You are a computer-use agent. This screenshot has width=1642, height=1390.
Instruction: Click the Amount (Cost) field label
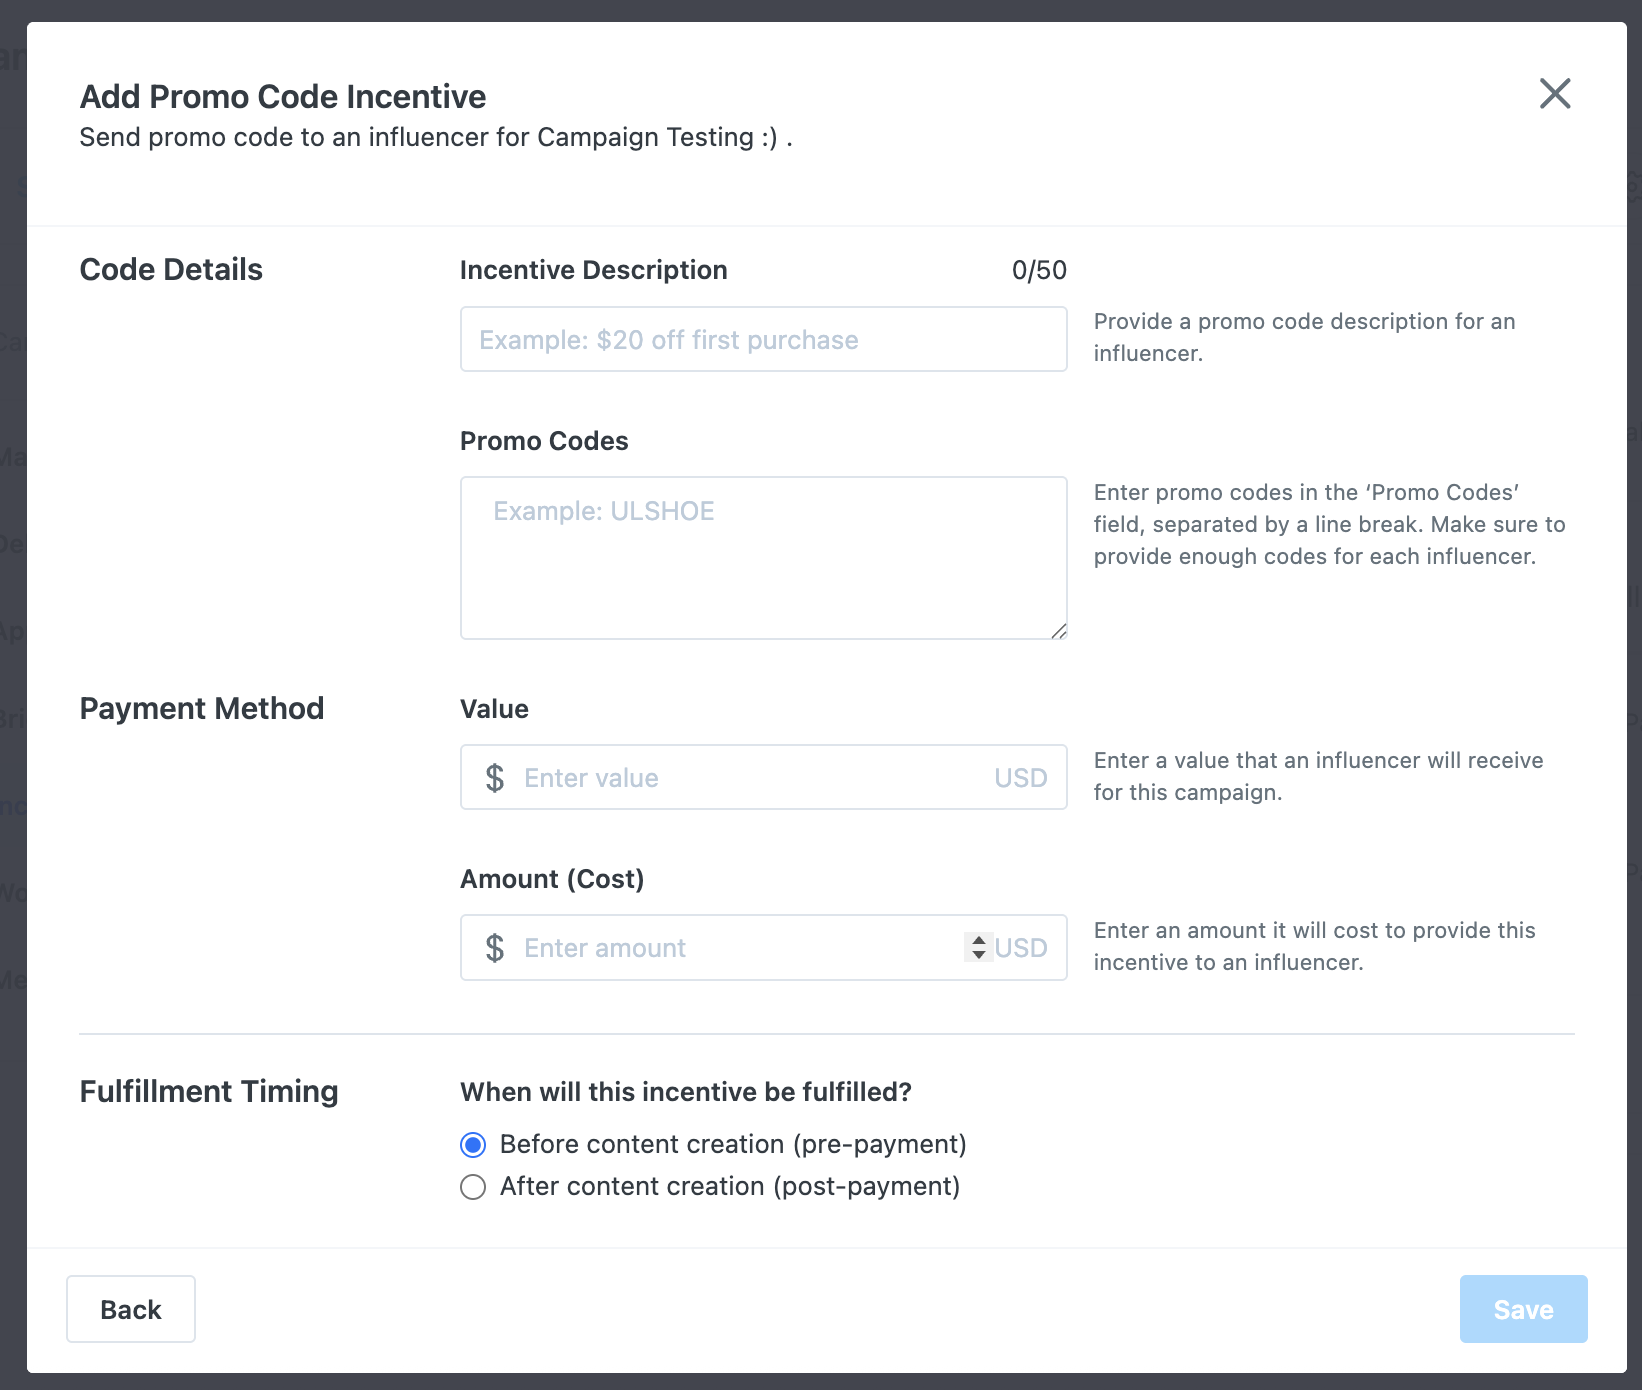pos(552,879)
